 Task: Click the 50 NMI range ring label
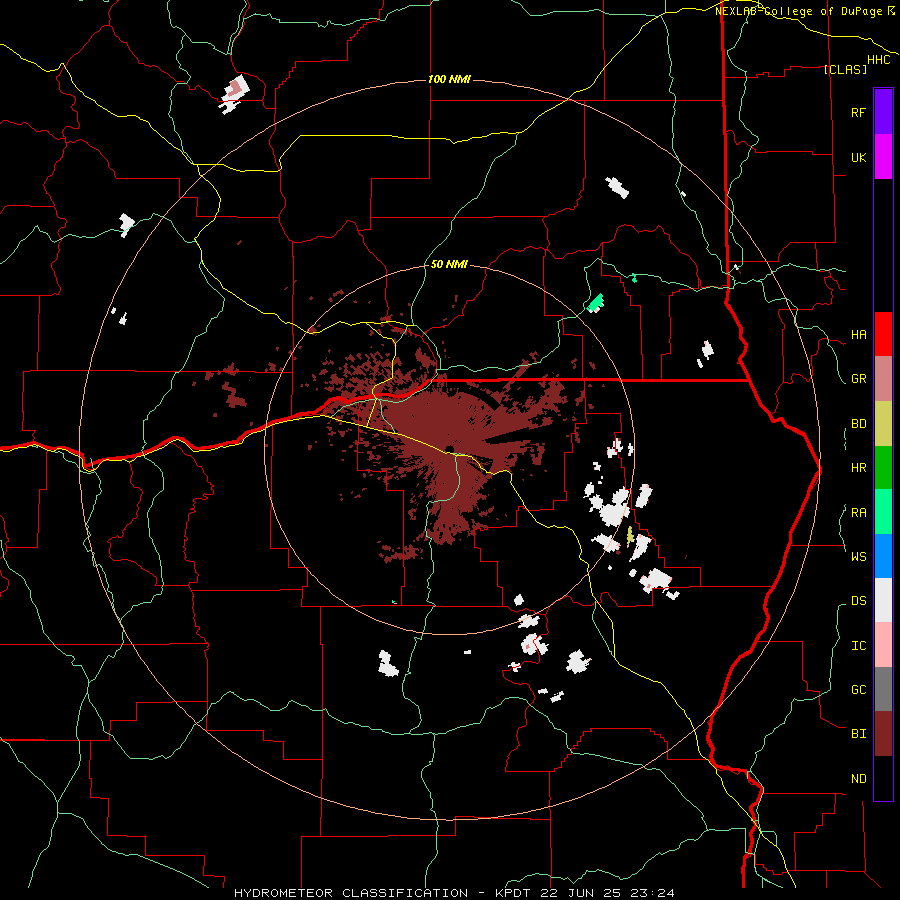click(449, 265)
